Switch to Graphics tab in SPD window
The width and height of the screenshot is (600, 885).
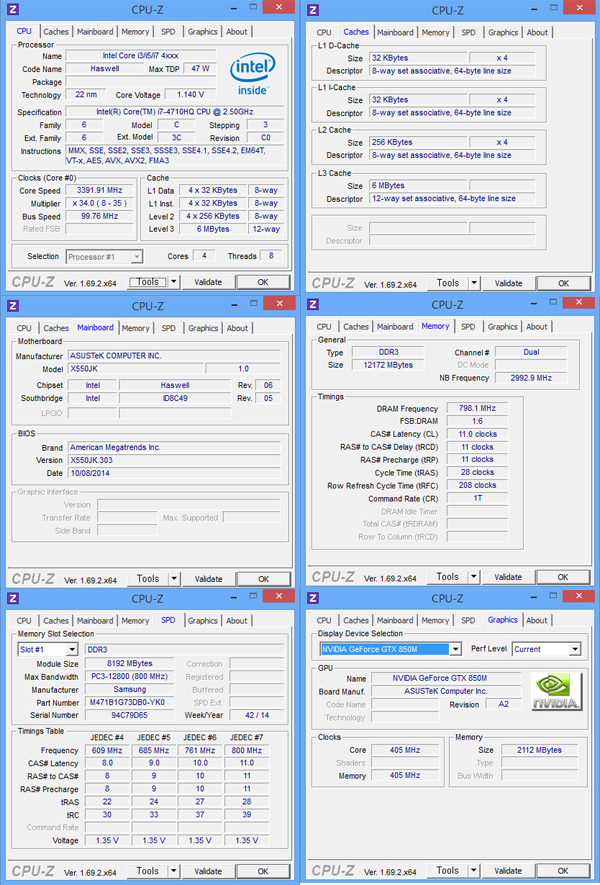203,620
